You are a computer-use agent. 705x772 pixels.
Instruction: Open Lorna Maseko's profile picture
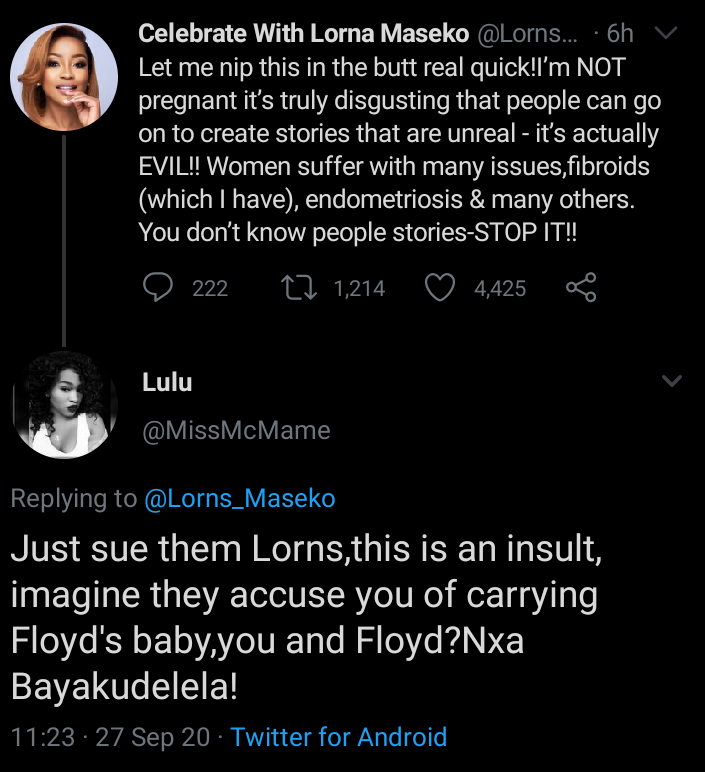[x=63, y=77]
